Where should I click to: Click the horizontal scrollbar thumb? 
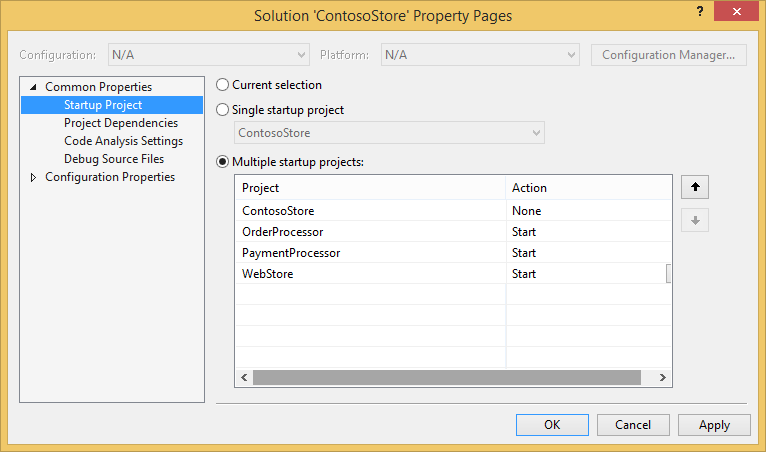click(x=447, y=377)
